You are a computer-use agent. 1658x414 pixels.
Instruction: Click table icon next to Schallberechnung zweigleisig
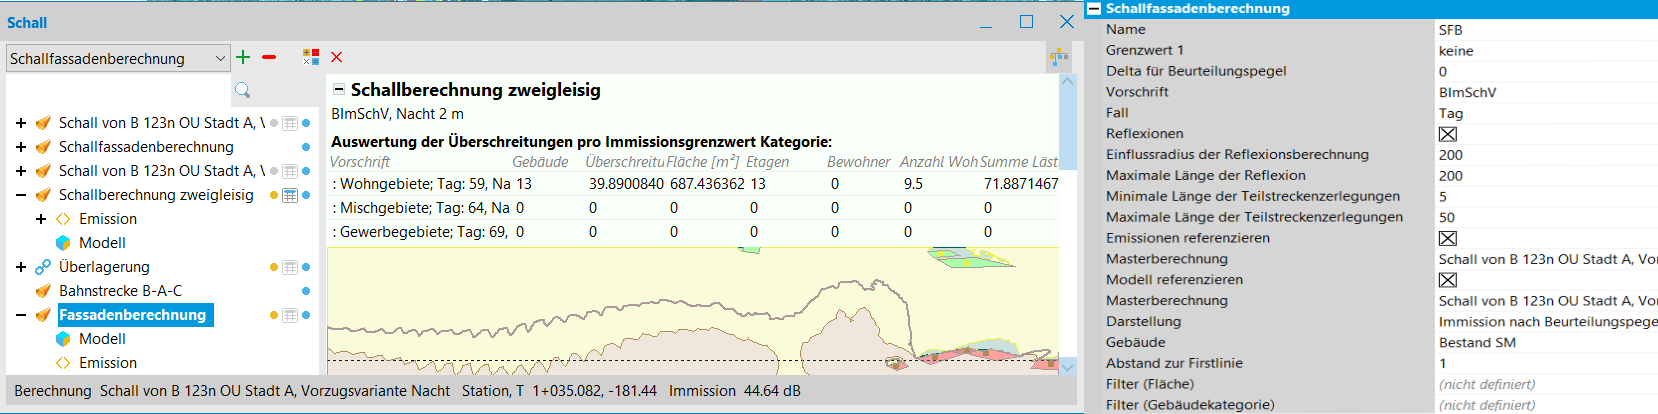290,195
